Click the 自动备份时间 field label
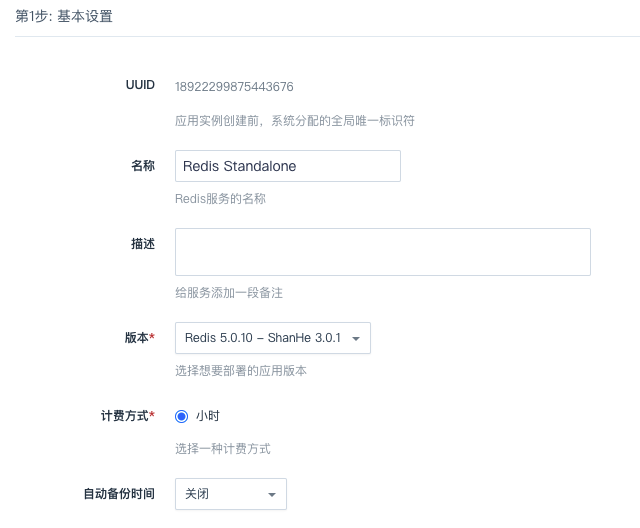 coord(119,494)
